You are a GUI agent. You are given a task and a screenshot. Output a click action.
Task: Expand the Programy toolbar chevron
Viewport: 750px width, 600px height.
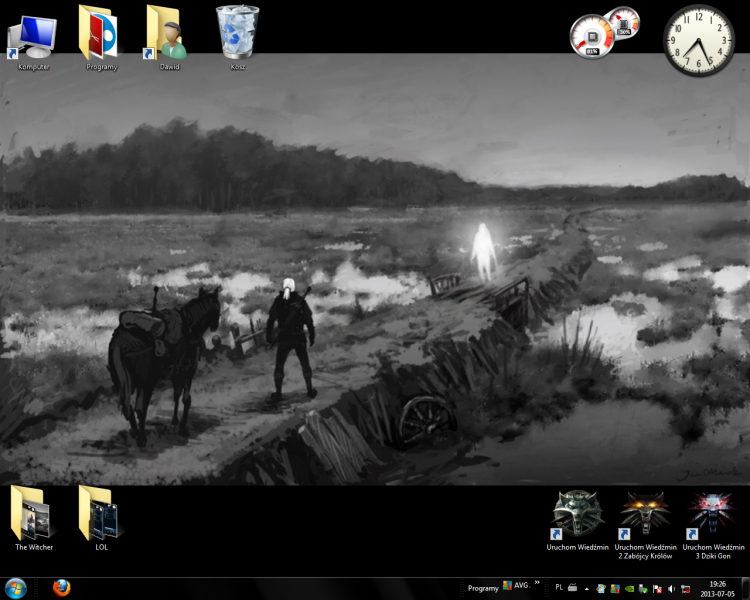coord(537,582)
